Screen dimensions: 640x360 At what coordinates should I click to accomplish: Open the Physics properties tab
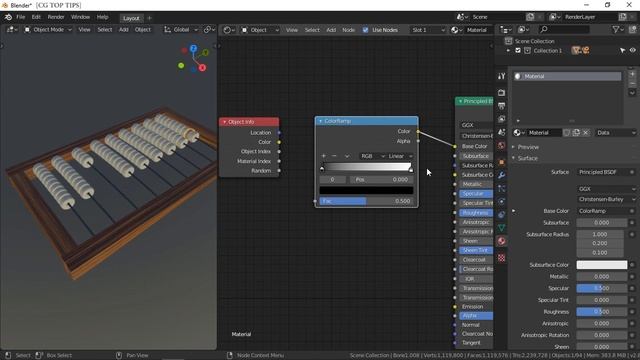[x=502, y=201]
